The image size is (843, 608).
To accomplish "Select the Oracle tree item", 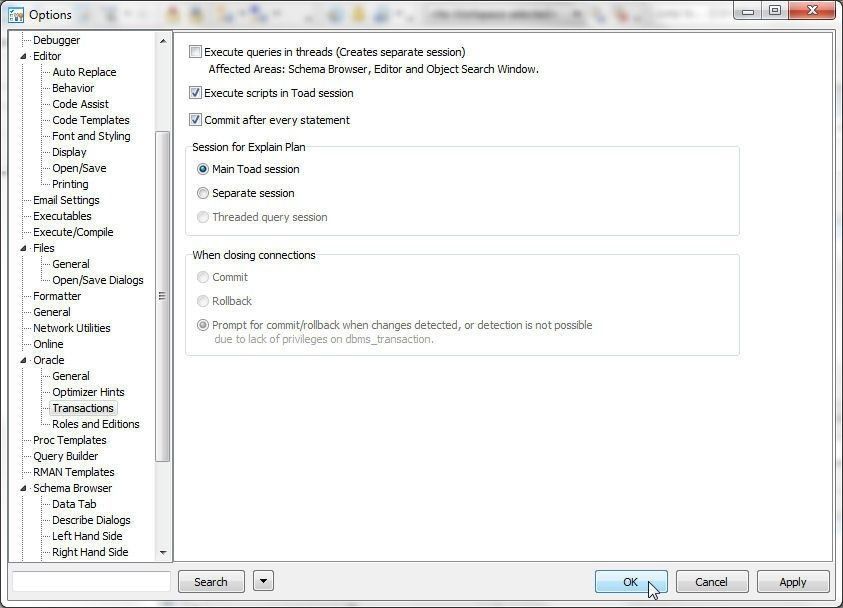I will [49, 360].
